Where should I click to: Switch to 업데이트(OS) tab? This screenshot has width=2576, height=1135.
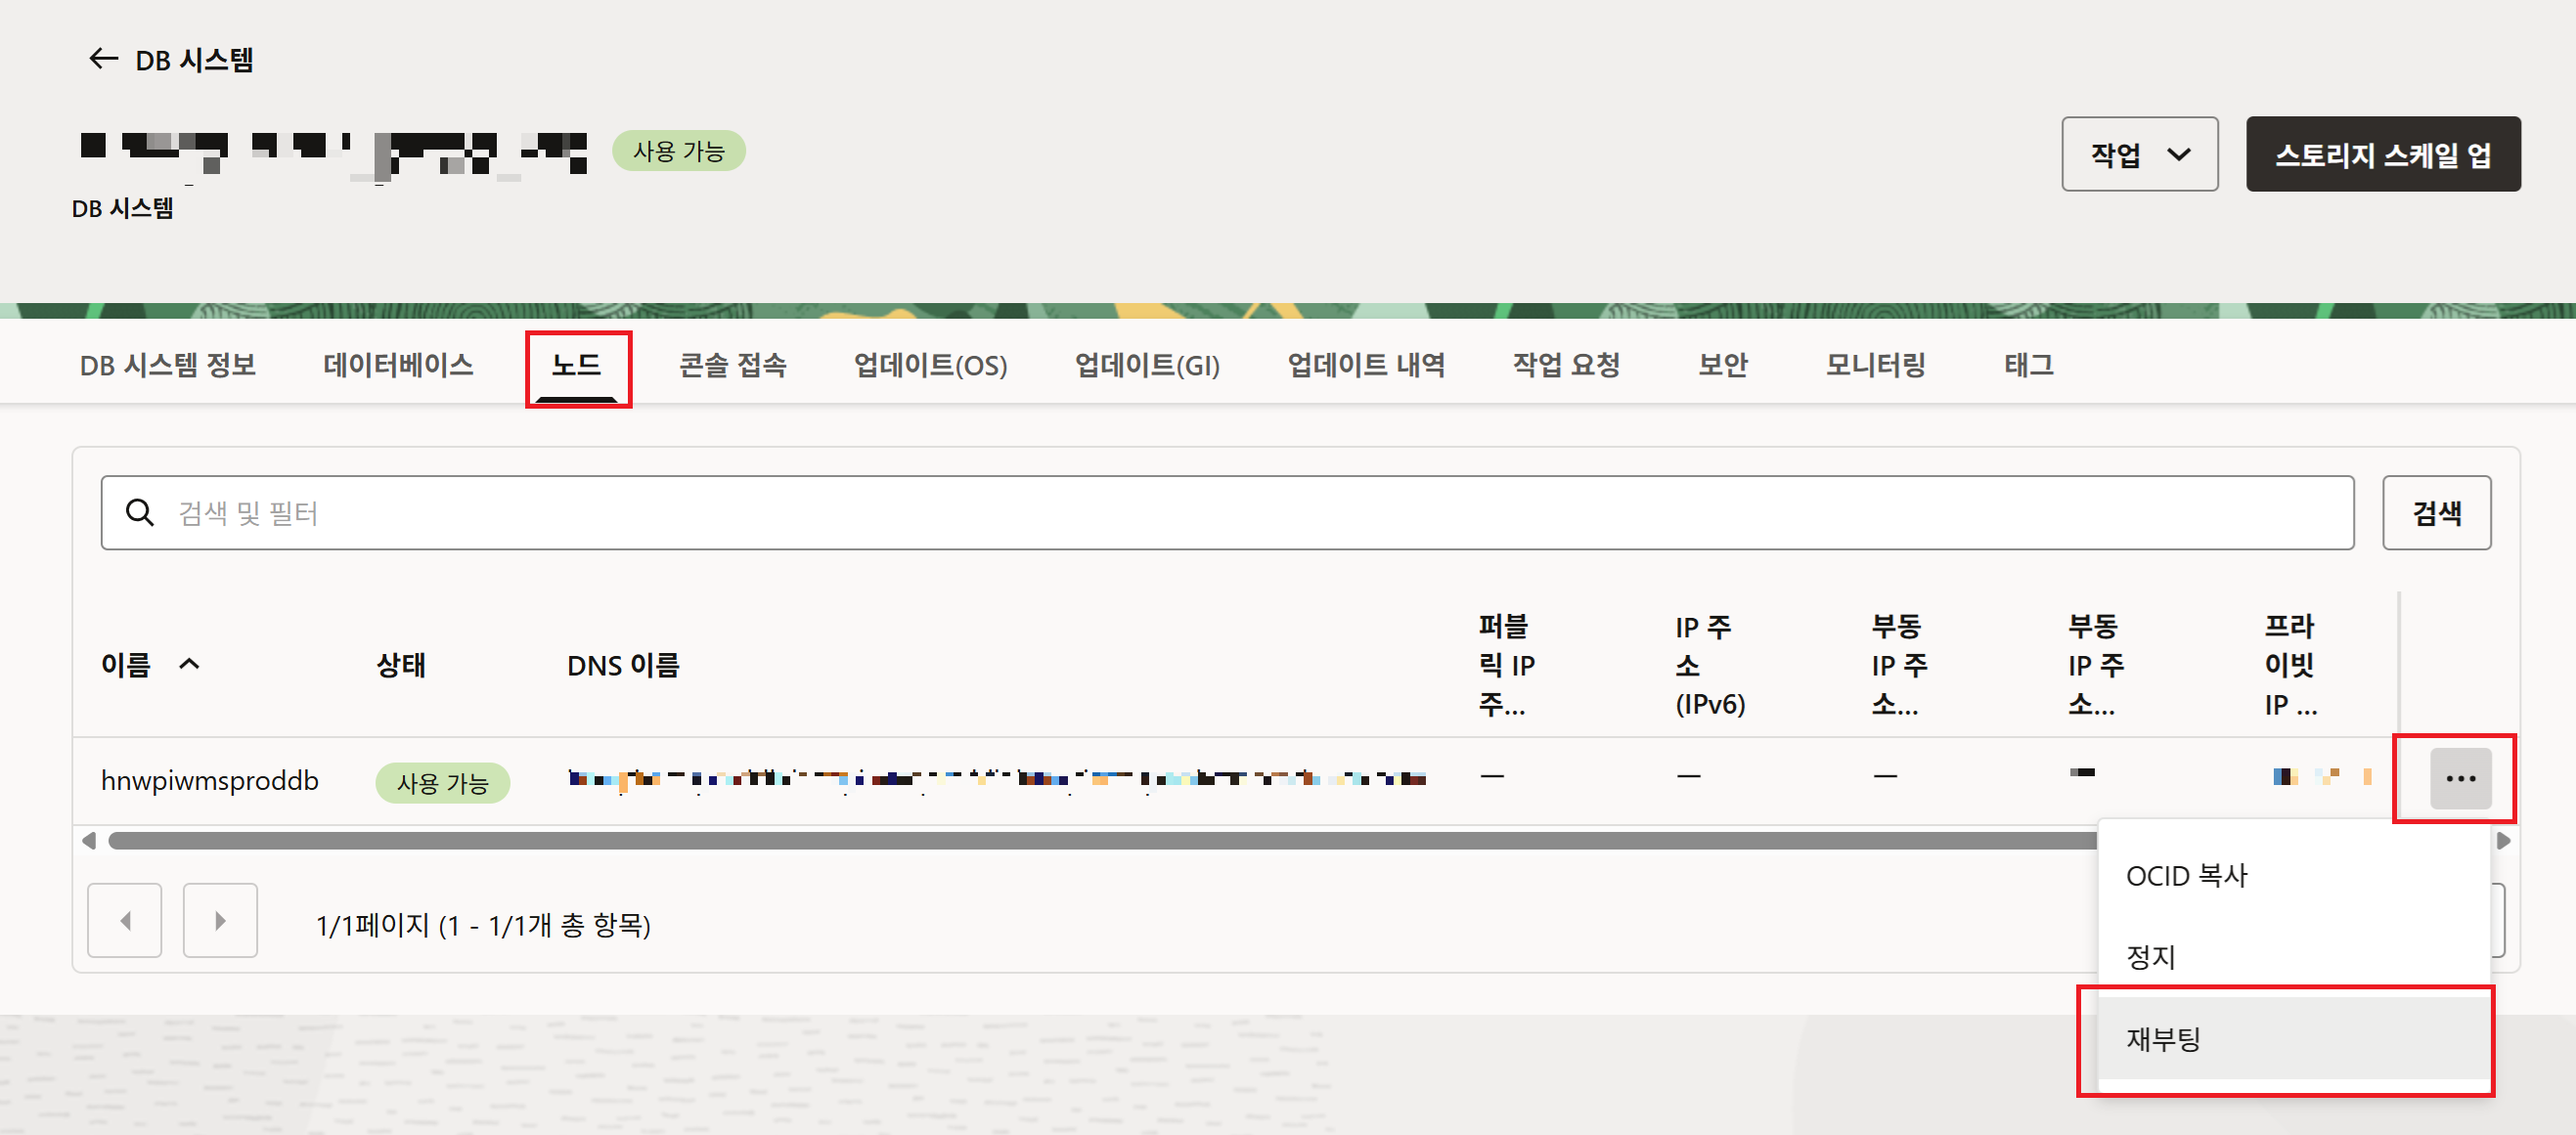(x=930, y=365)
